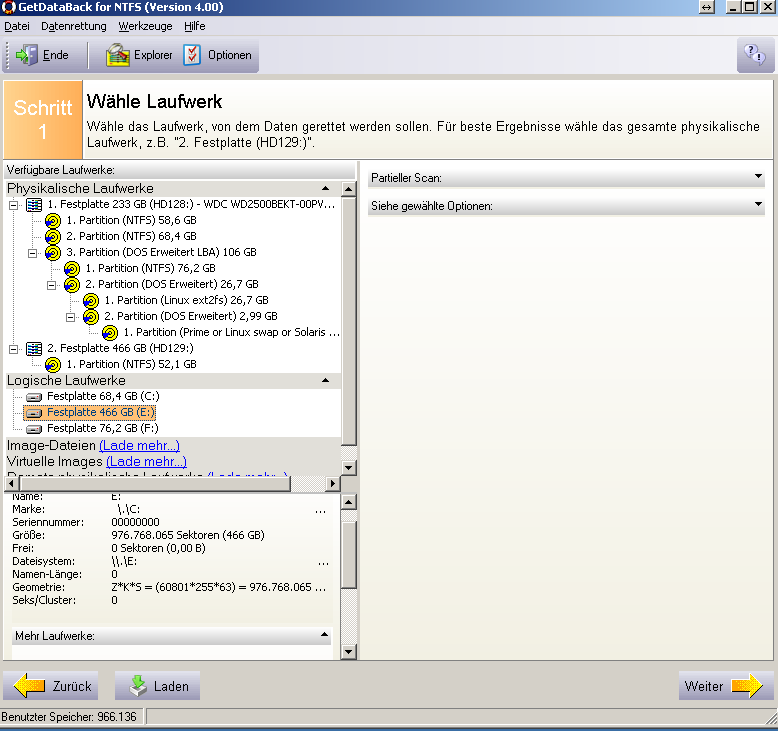Click the Linux swap partition icon
This screenshot has height=731, width=778.
coord(110,332)
